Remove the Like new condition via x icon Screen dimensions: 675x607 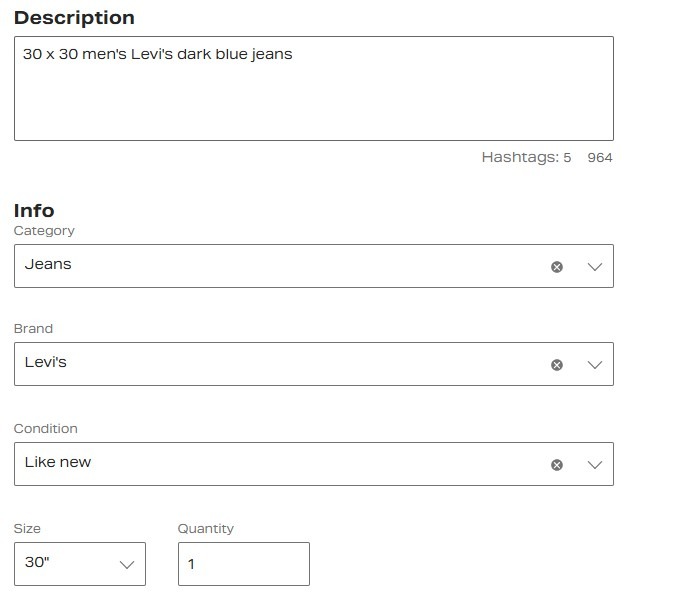pos(557,465)
